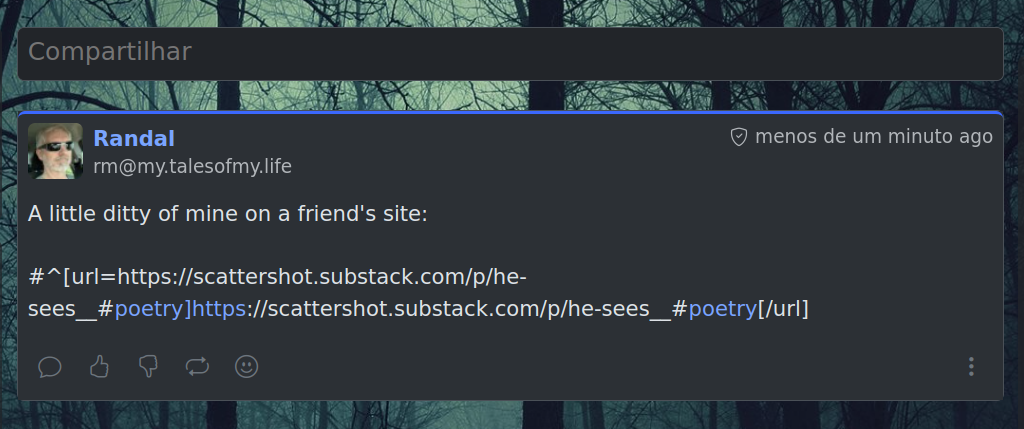Focus the Compartilhar share field
The height and width of the screenshot is (429, 1024).
(x=510, y=54)
